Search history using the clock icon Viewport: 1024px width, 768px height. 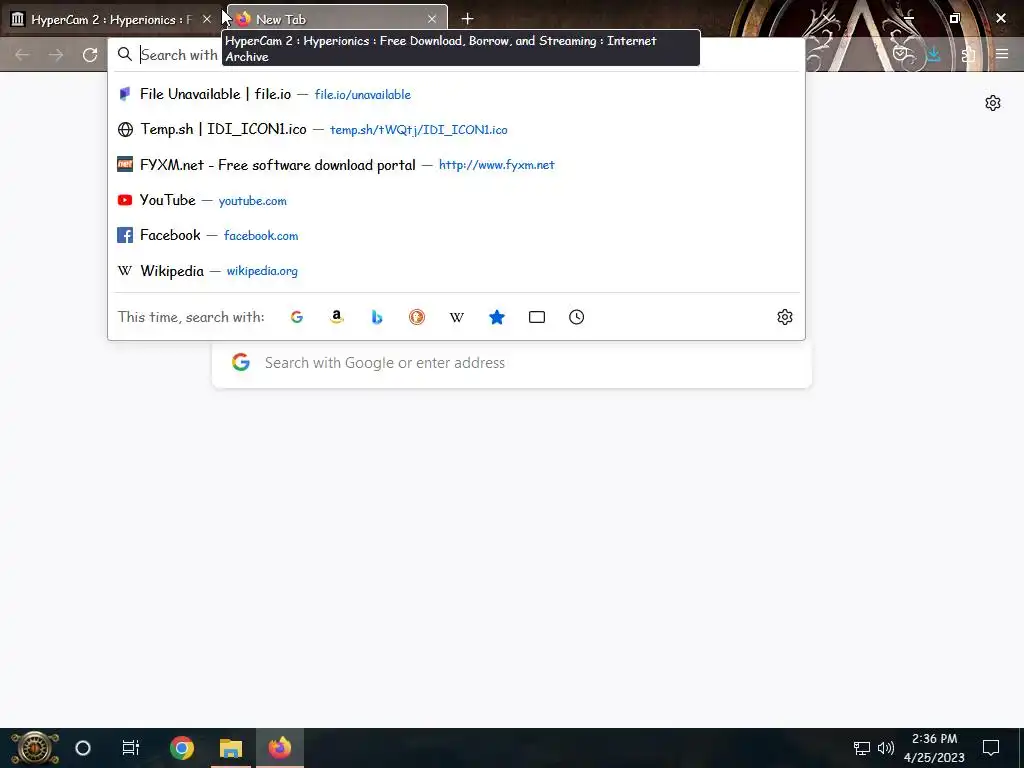pyautogui.click(x=577, y=317)
